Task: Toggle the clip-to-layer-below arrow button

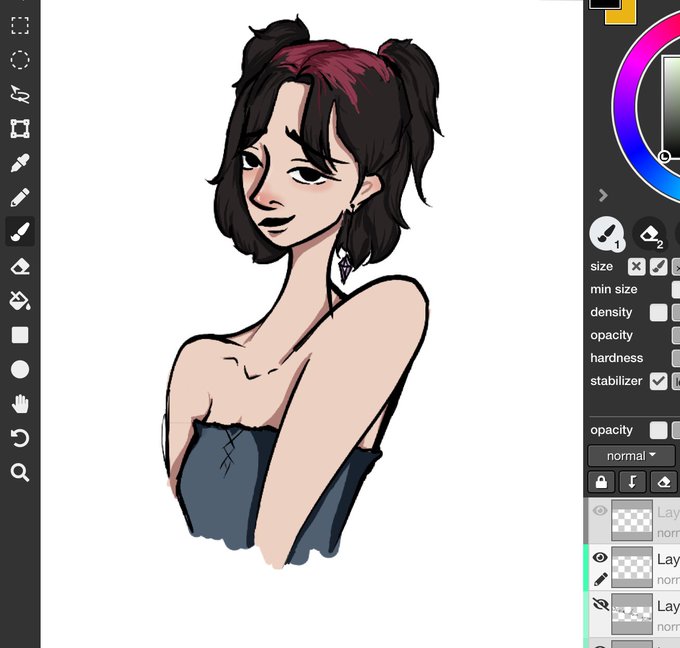Action: click(x=632, y=482)
